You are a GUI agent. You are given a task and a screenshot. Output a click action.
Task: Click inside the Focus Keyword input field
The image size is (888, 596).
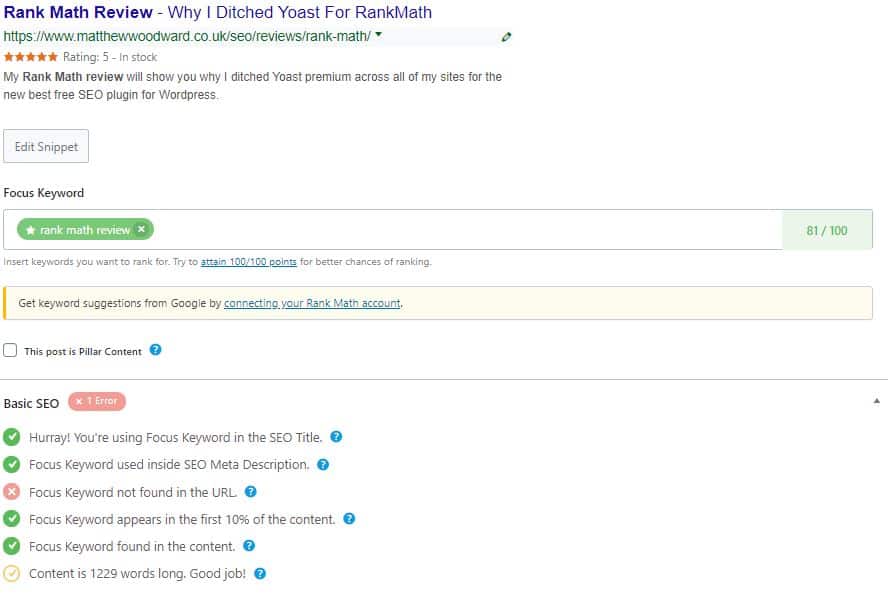click(x=392, y=229)
